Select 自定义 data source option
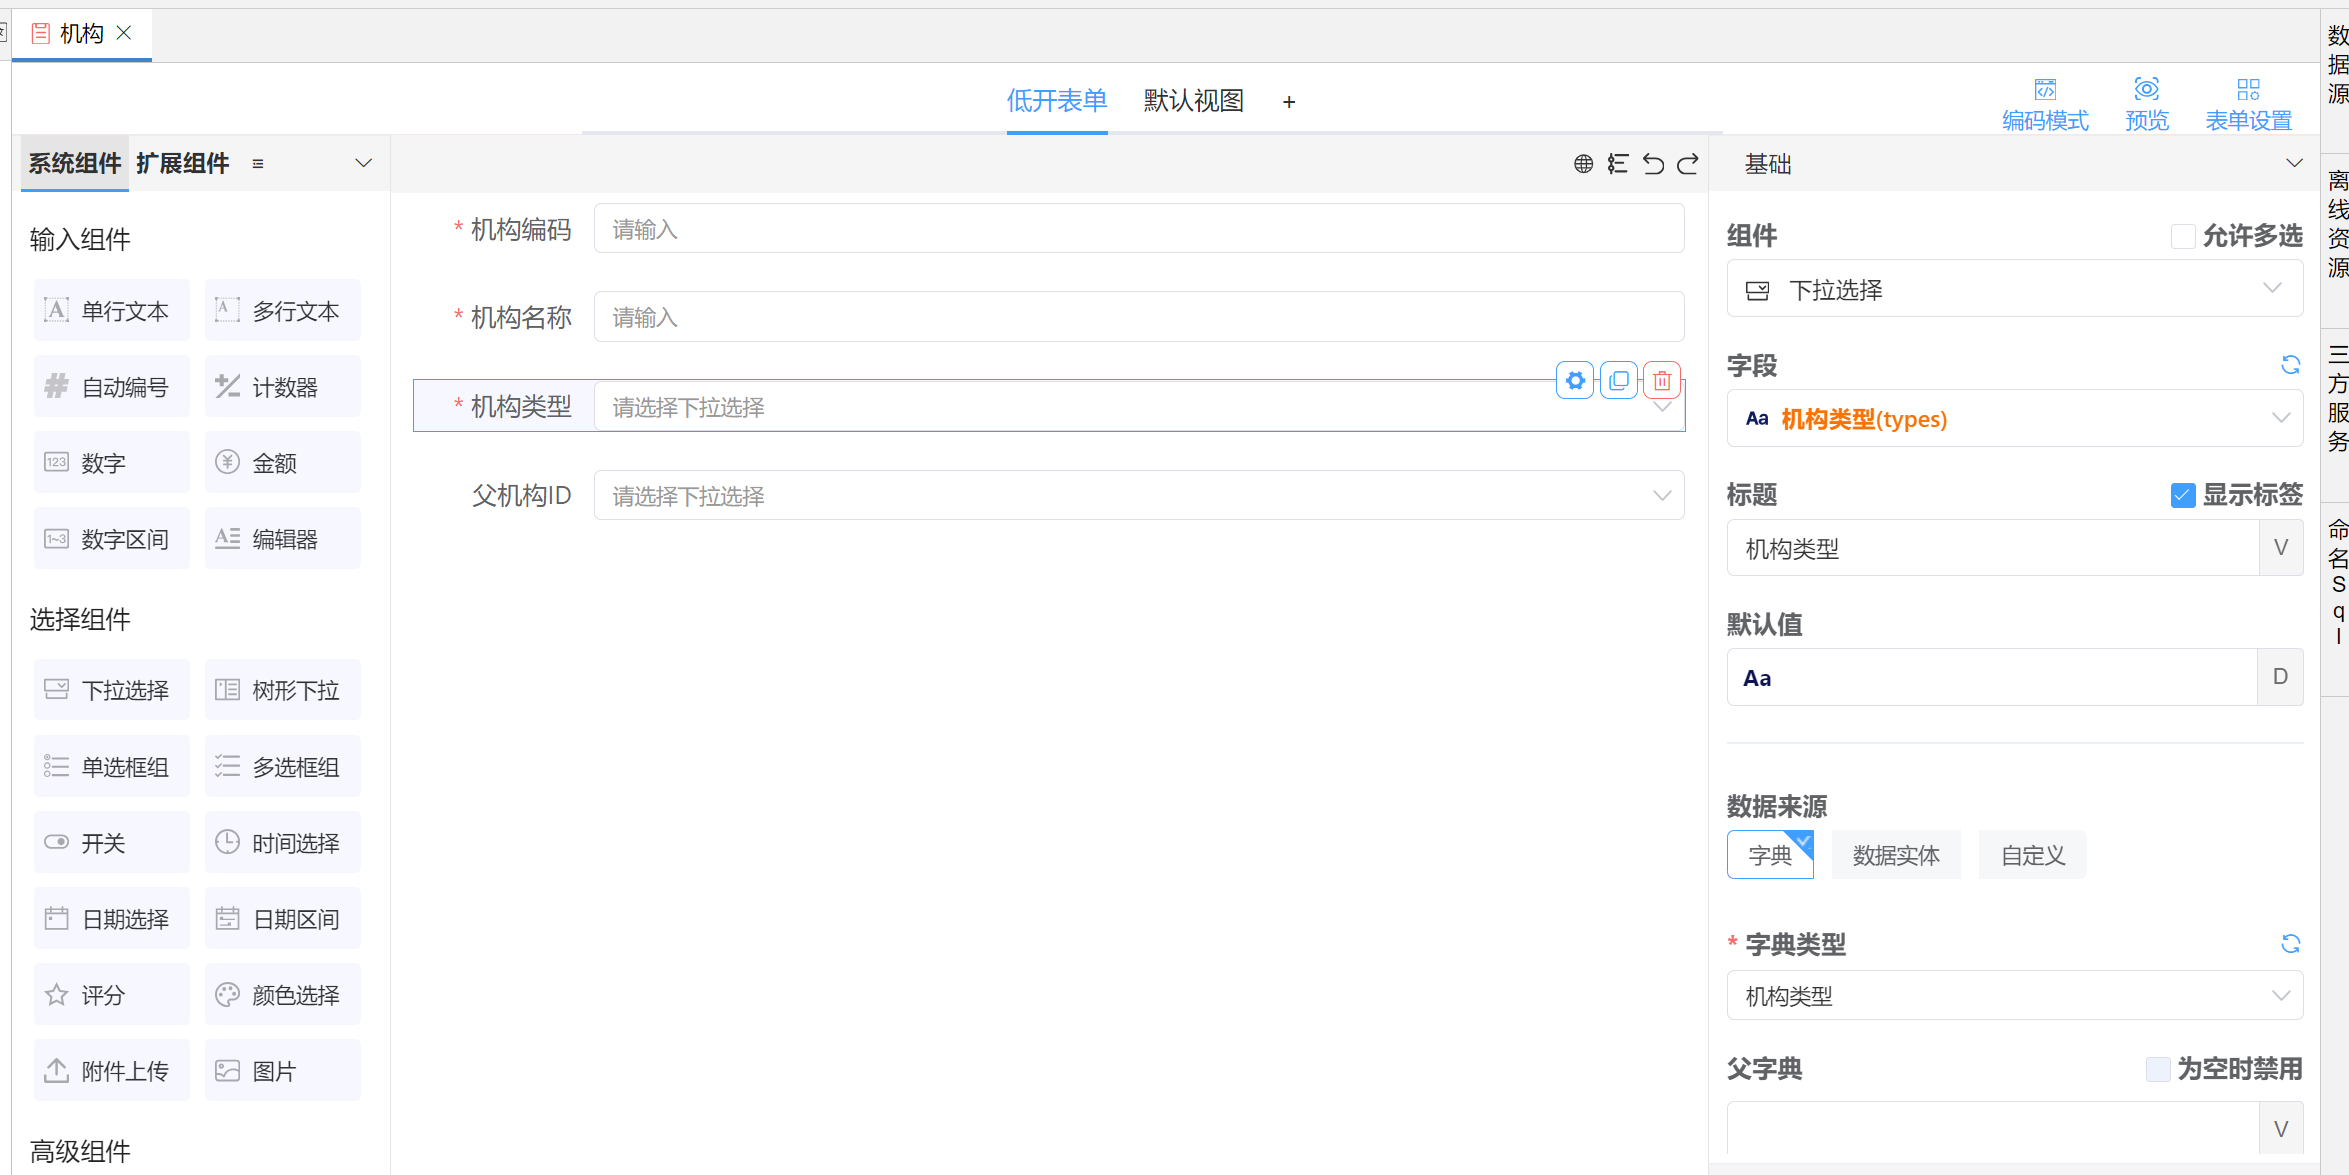2349x1175 pixels. [2032, 856]
